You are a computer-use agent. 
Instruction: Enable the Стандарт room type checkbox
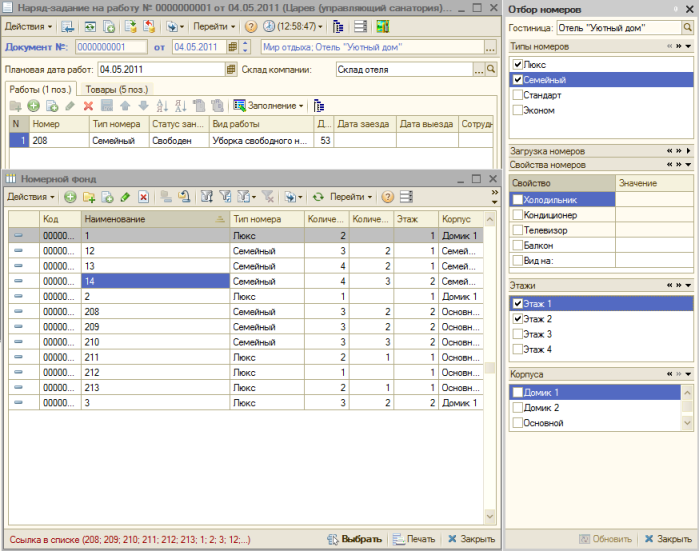click(x=517, y=95)
